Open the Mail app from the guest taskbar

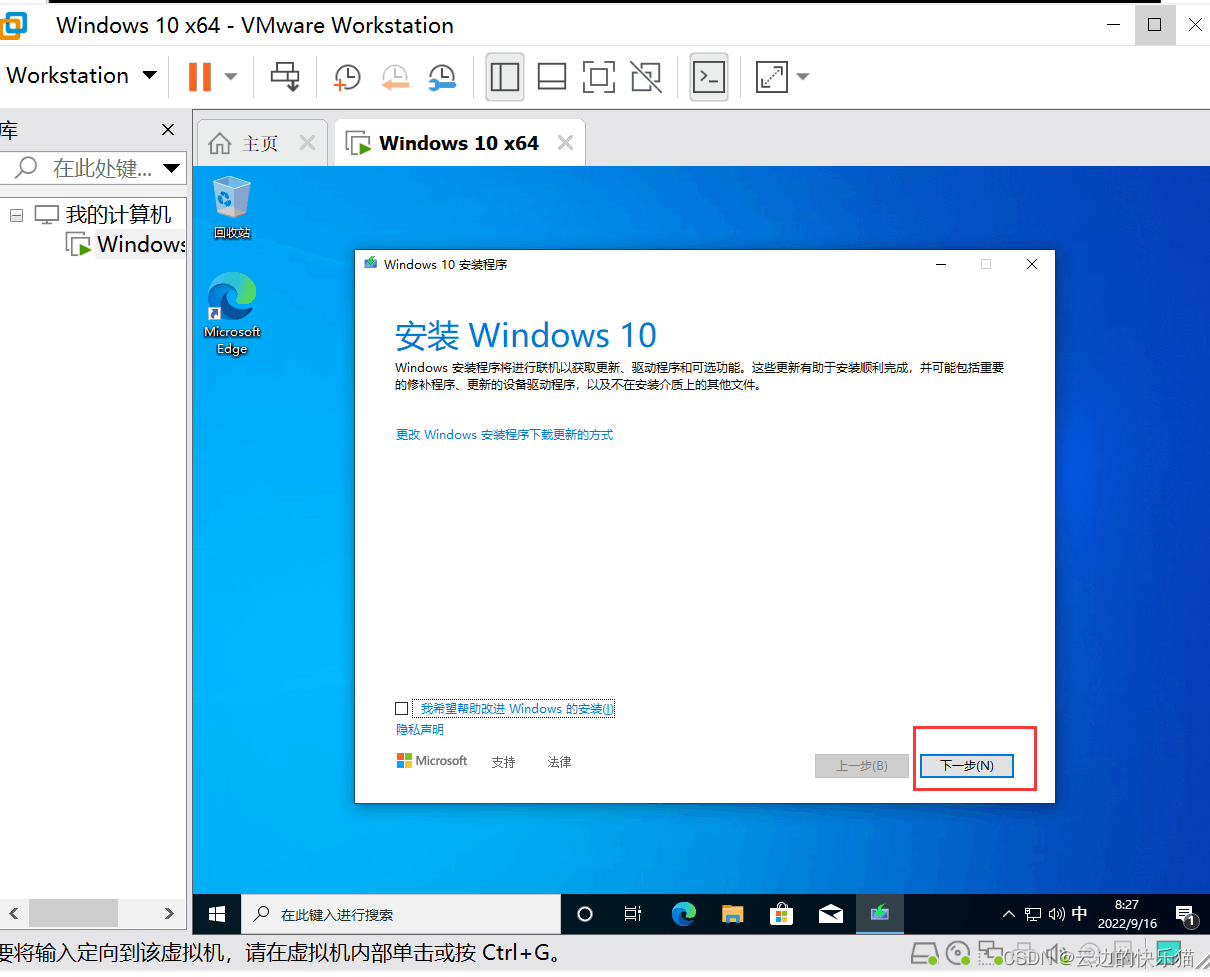[x=831, y=914]
